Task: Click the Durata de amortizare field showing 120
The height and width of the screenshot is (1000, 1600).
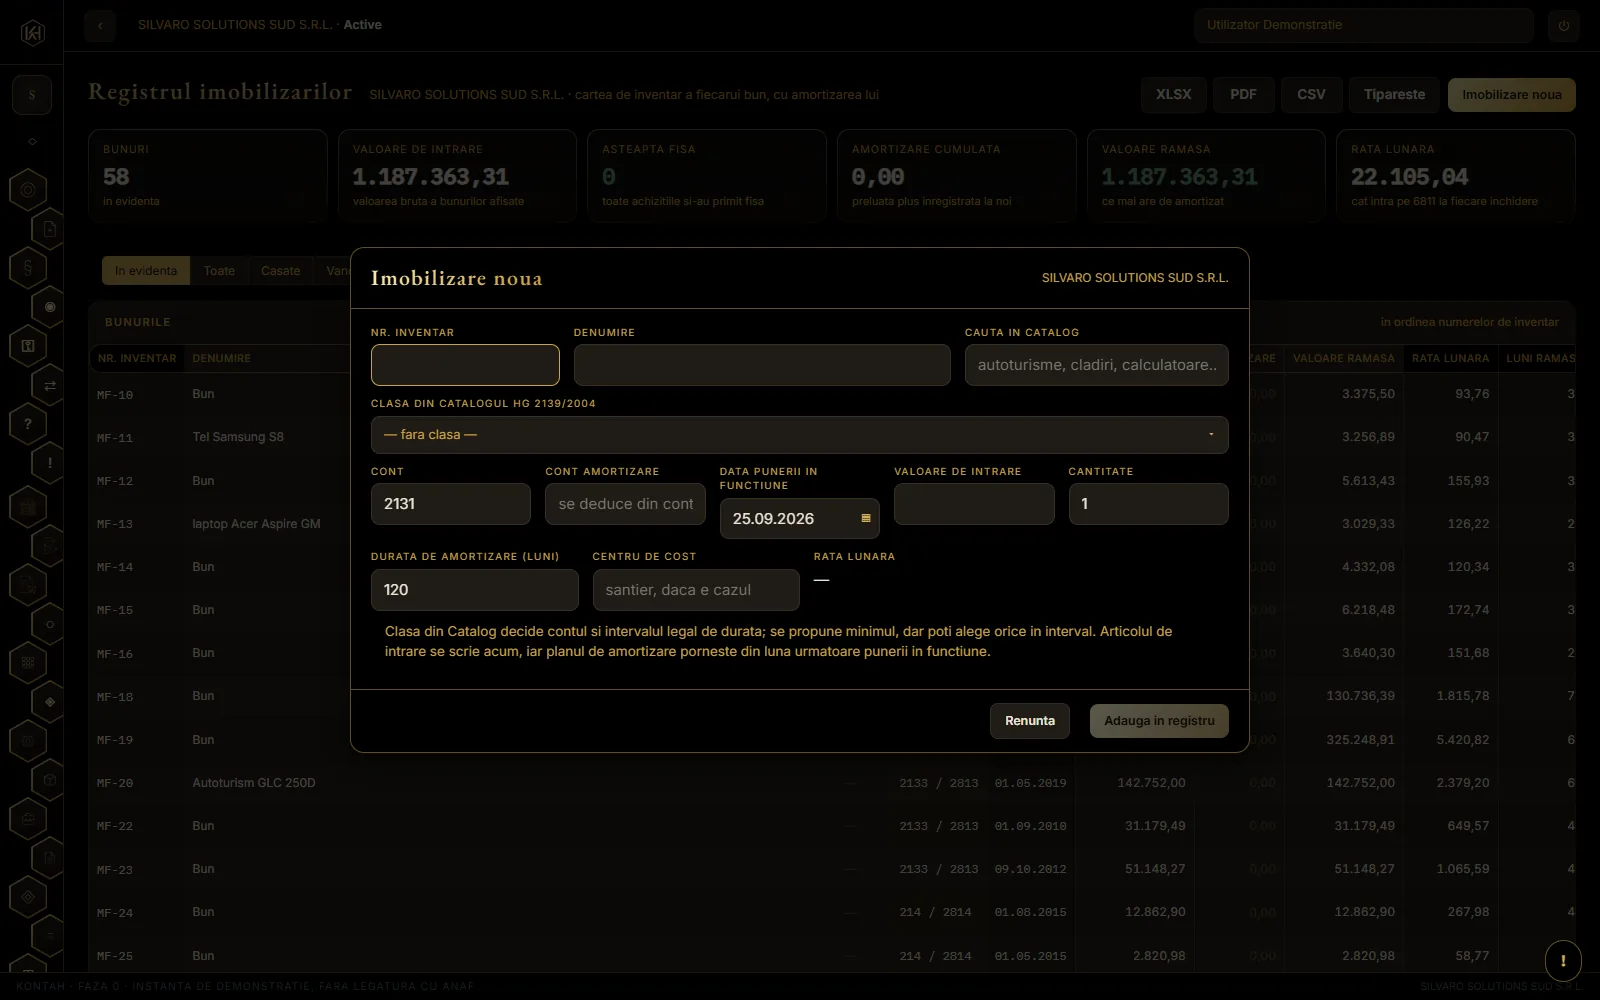Action: (475, 590)
